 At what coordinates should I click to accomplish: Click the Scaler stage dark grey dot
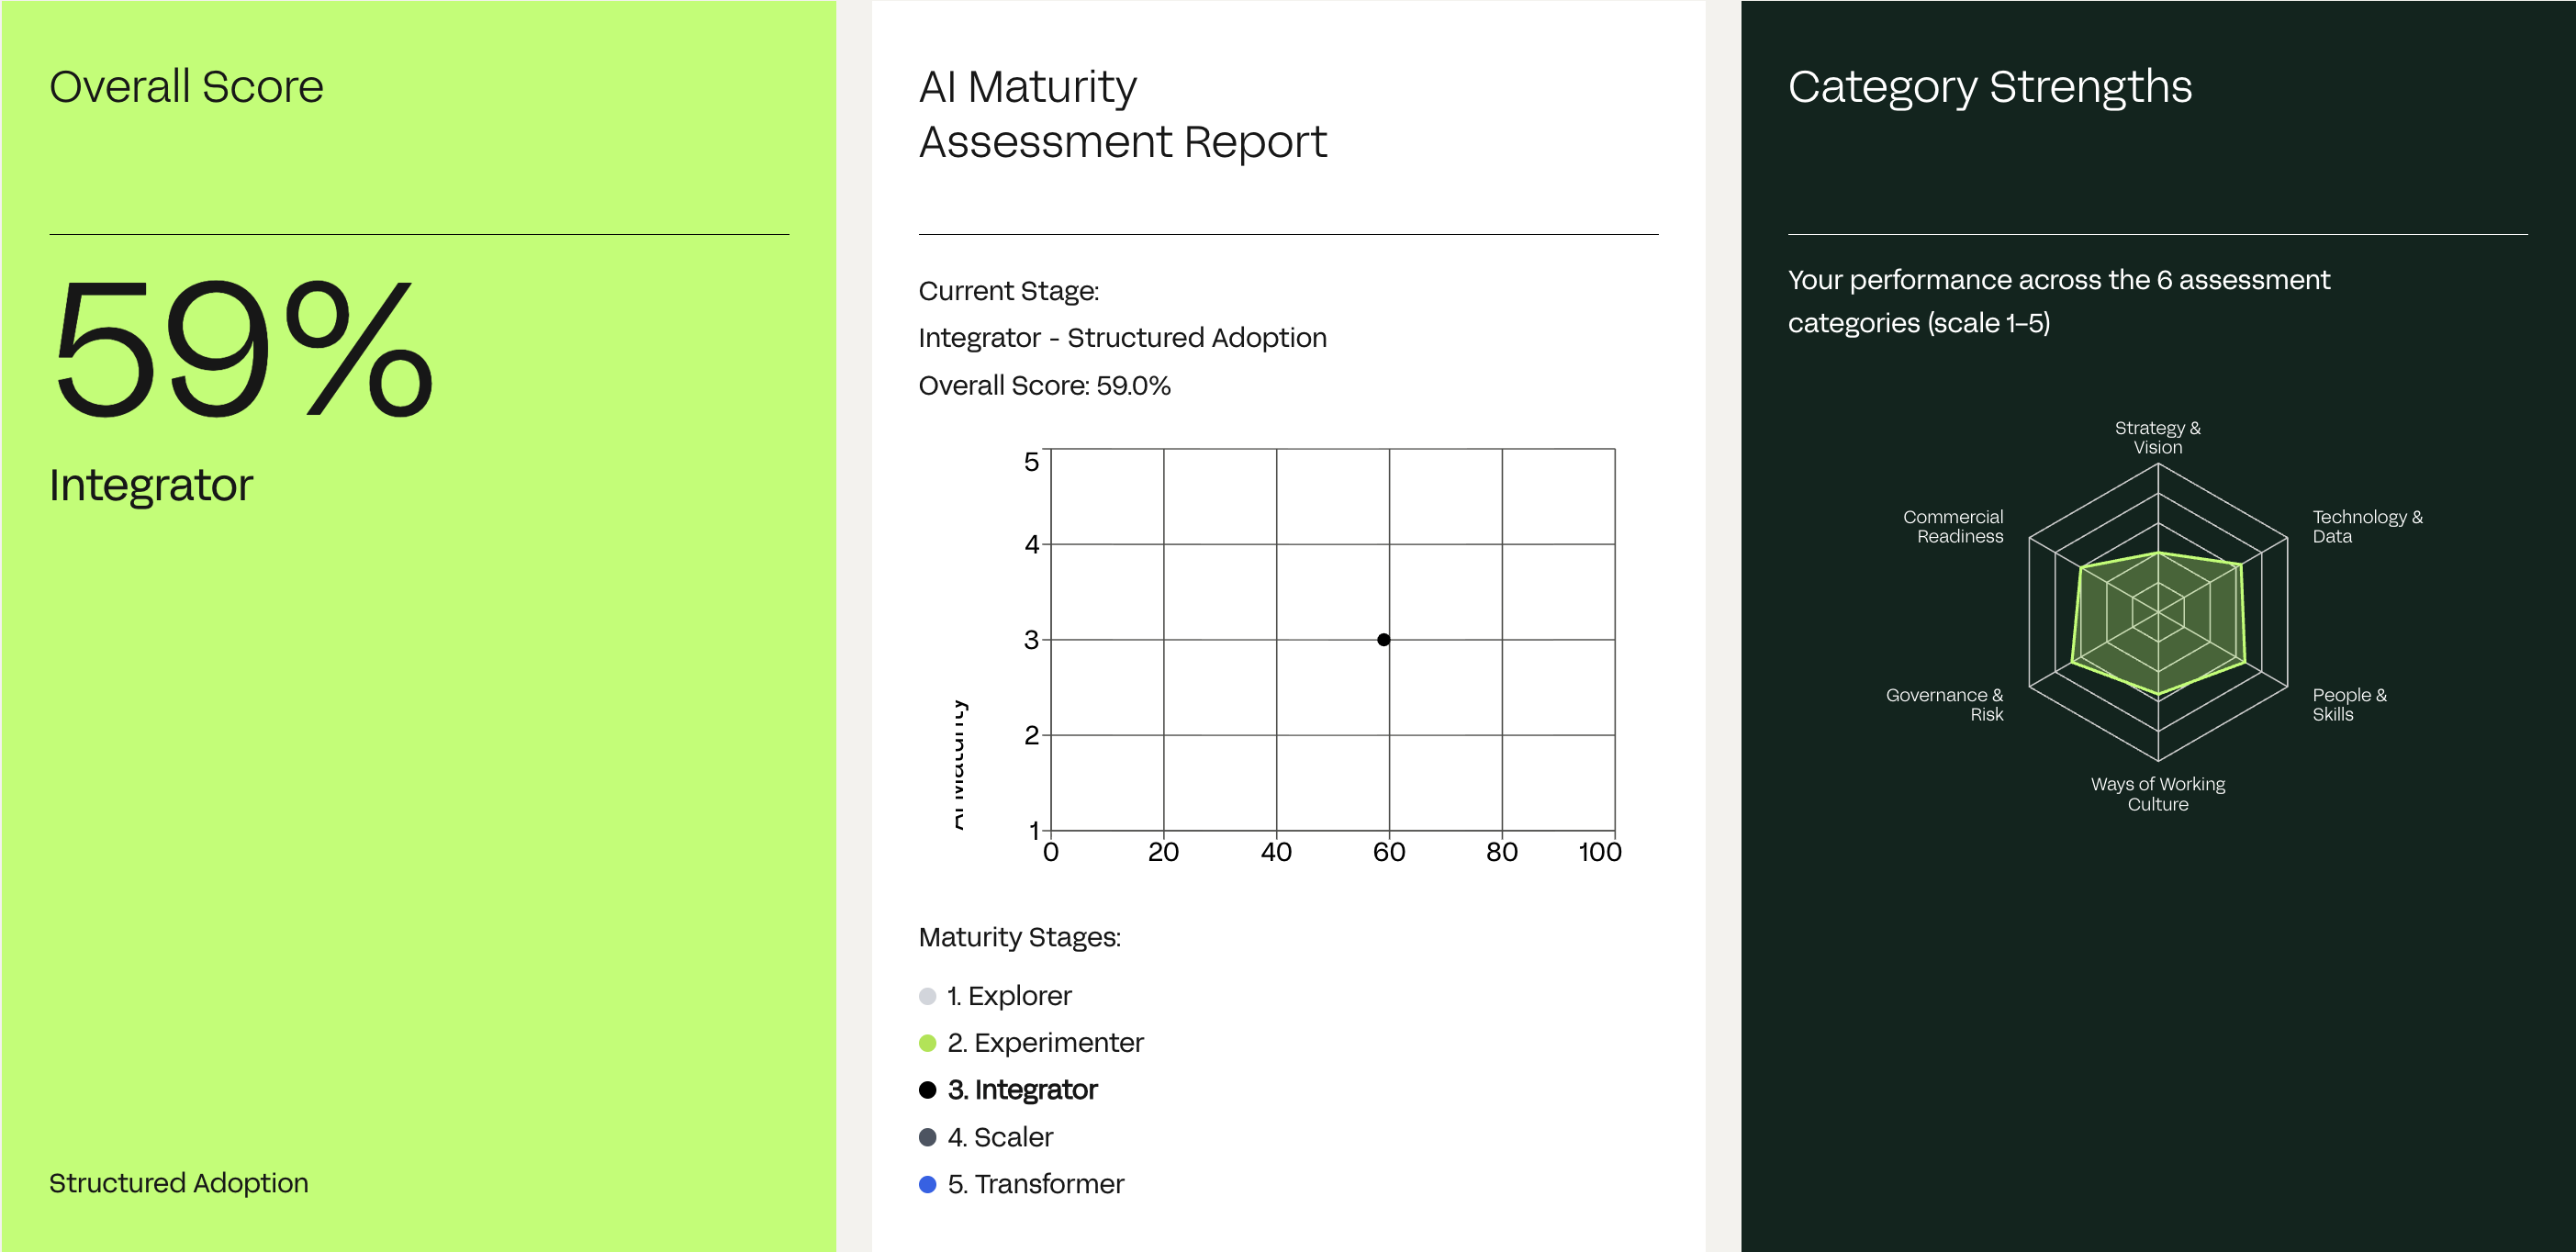coord(927,1137)
